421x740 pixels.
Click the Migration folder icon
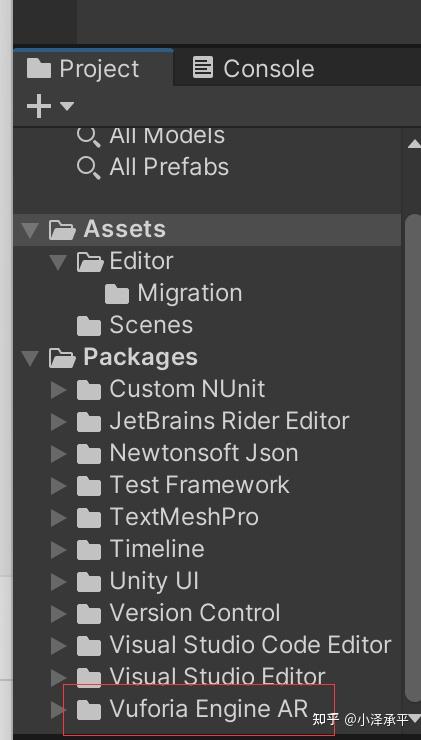click(117, 294)
